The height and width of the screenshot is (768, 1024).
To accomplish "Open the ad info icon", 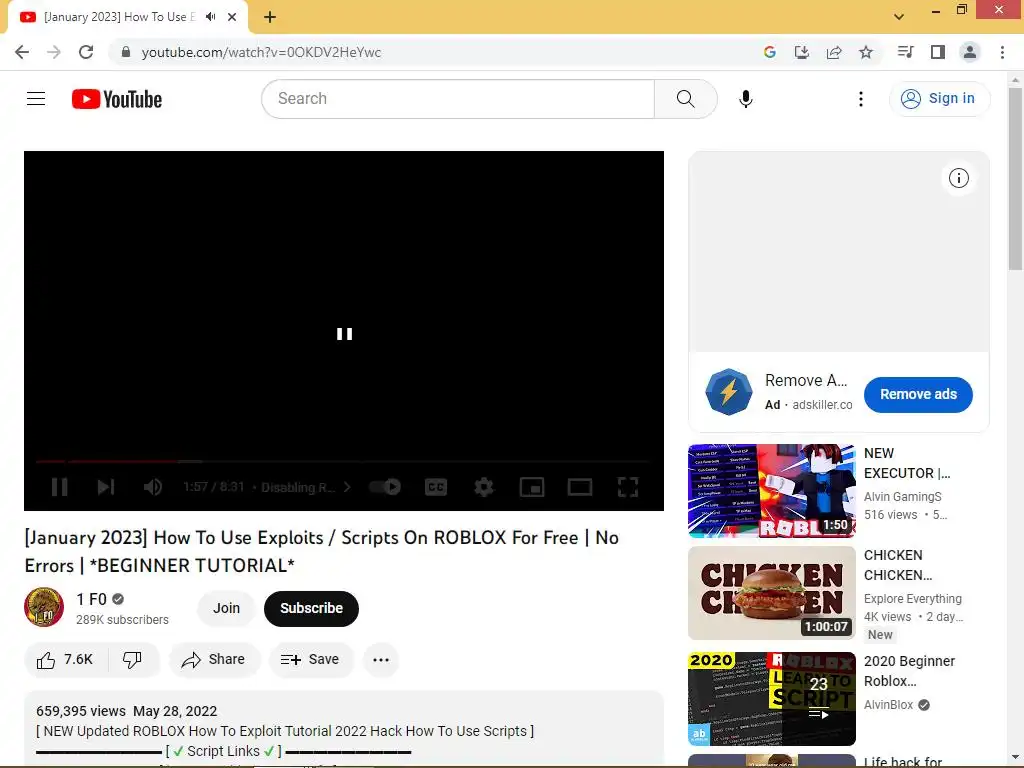I will coord(958,178).
